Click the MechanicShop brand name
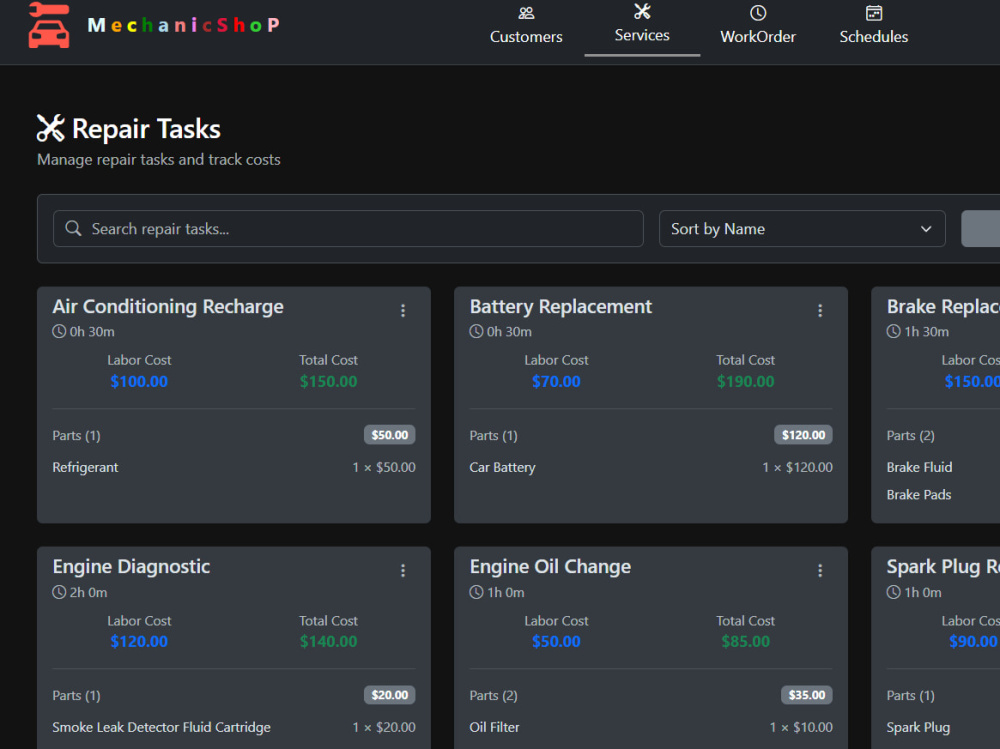Screen dimensions: 1000x749 click(184, 25)
